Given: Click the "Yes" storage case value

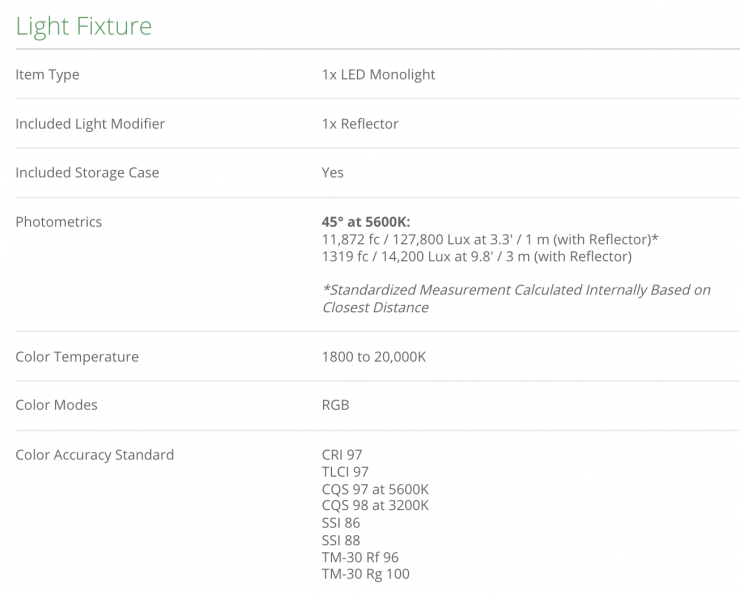Looking at the screenshot, I should pos(333,173).
